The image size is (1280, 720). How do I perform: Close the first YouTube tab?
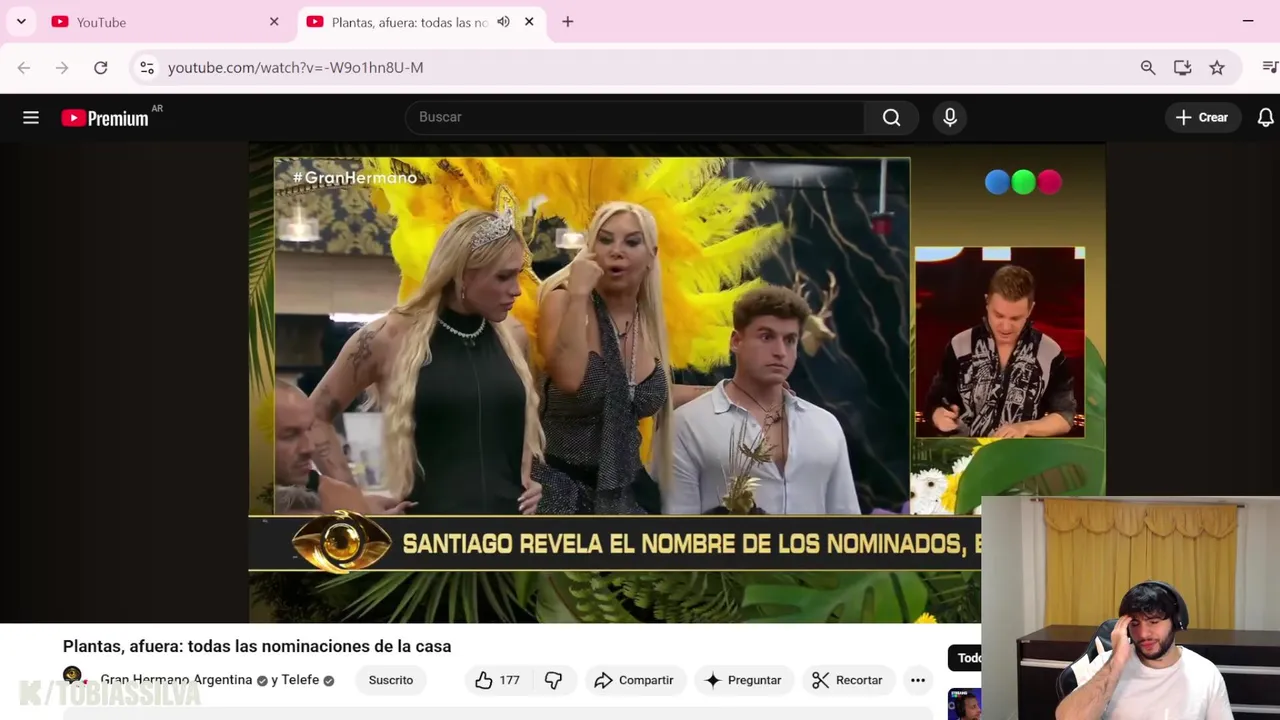pyautogui.click(x=274, y=22)
